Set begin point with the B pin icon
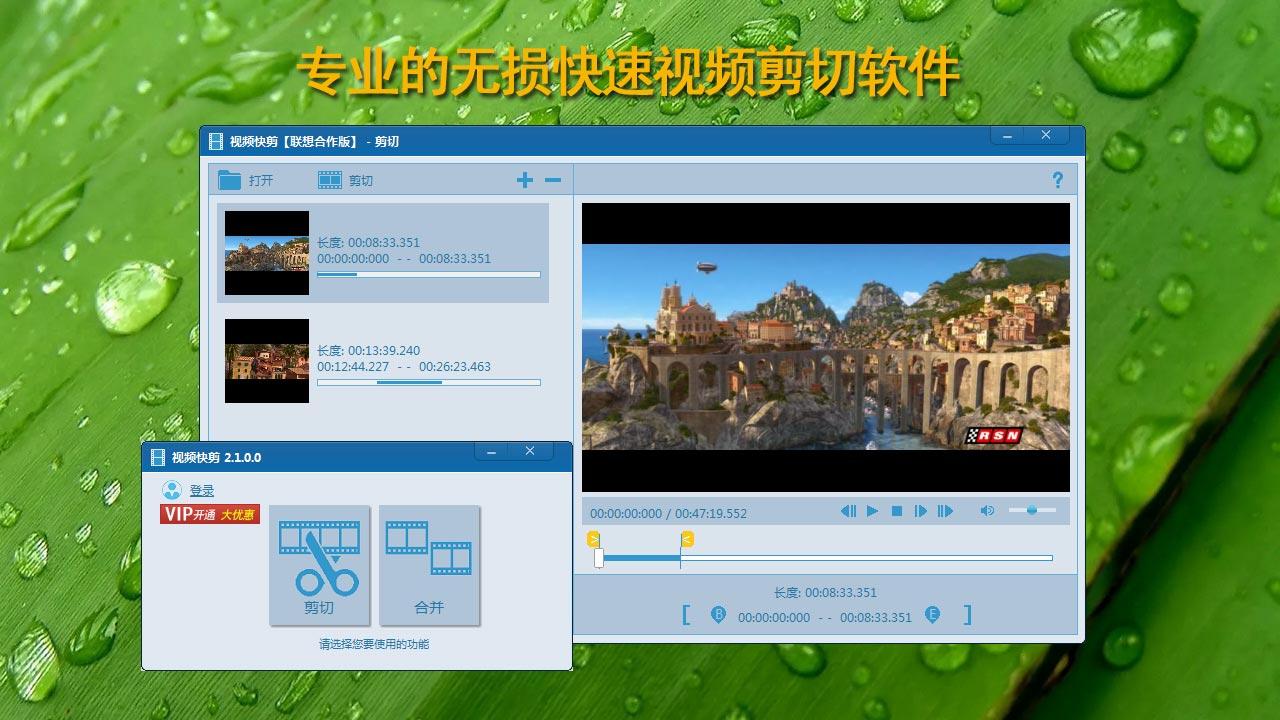This screenshot has width=1280, height=720. click(x=717, y=615)
